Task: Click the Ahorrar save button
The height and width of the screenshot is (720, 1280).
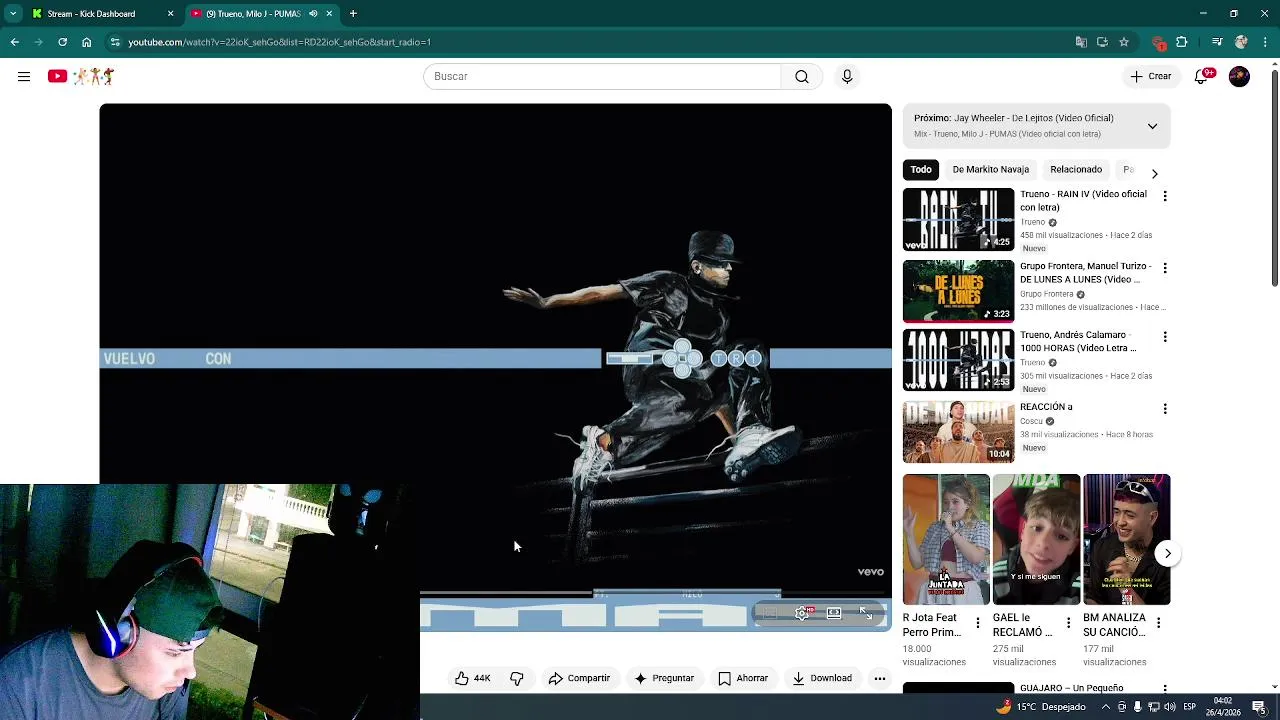Action: pos(743,678)
